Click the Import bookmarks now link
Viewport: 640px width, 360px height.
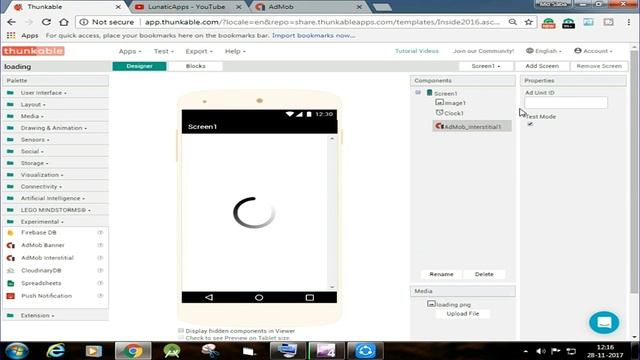pyautogui.click(x=313, y=36)
